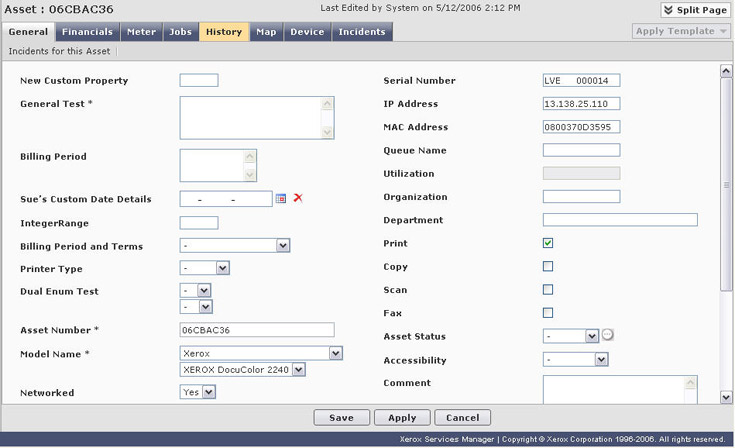
Task: Click the IntegerRange input box
Action: point(199,223)
